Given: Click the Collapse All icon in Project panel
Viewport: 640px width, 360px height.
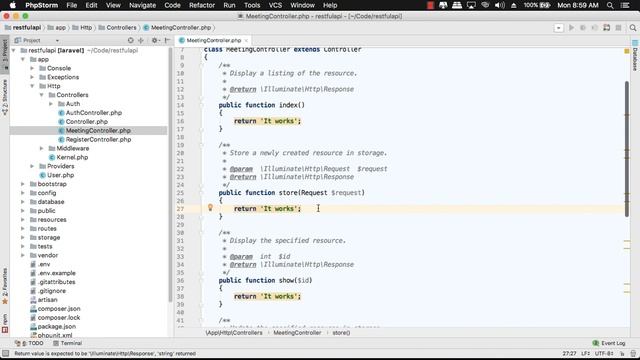Looking at the screenshot, I should [141, 40].
